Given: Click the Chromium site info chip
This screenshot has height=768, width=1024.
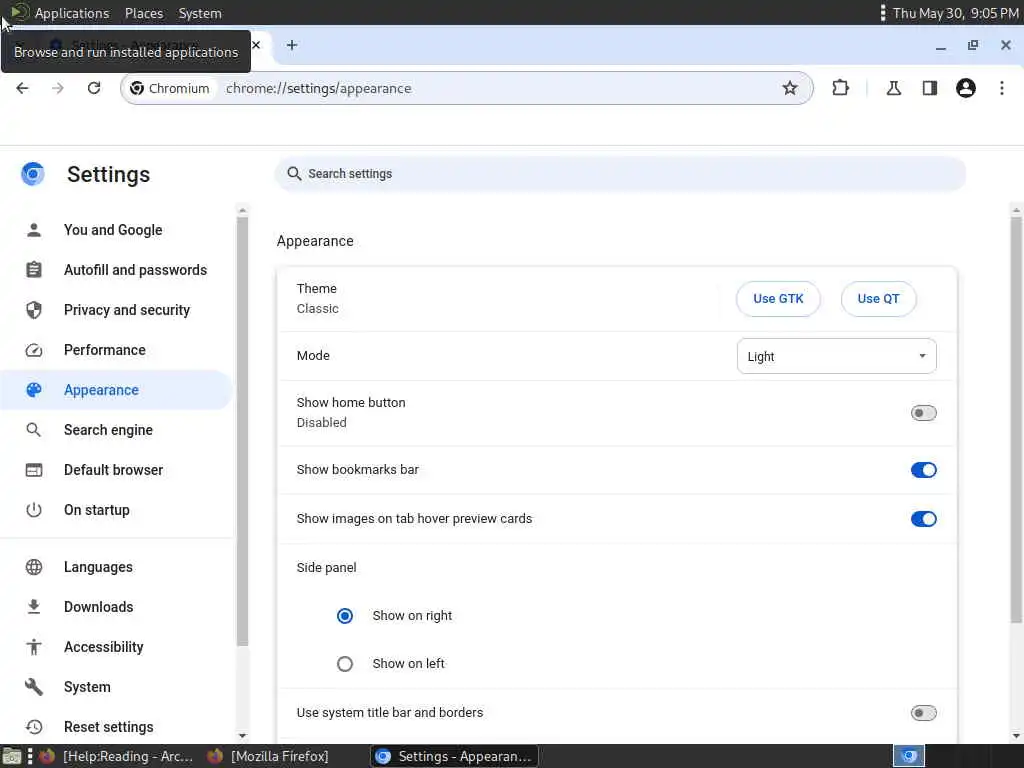Looking at the screenshot, I should click(x=170, y=88).
